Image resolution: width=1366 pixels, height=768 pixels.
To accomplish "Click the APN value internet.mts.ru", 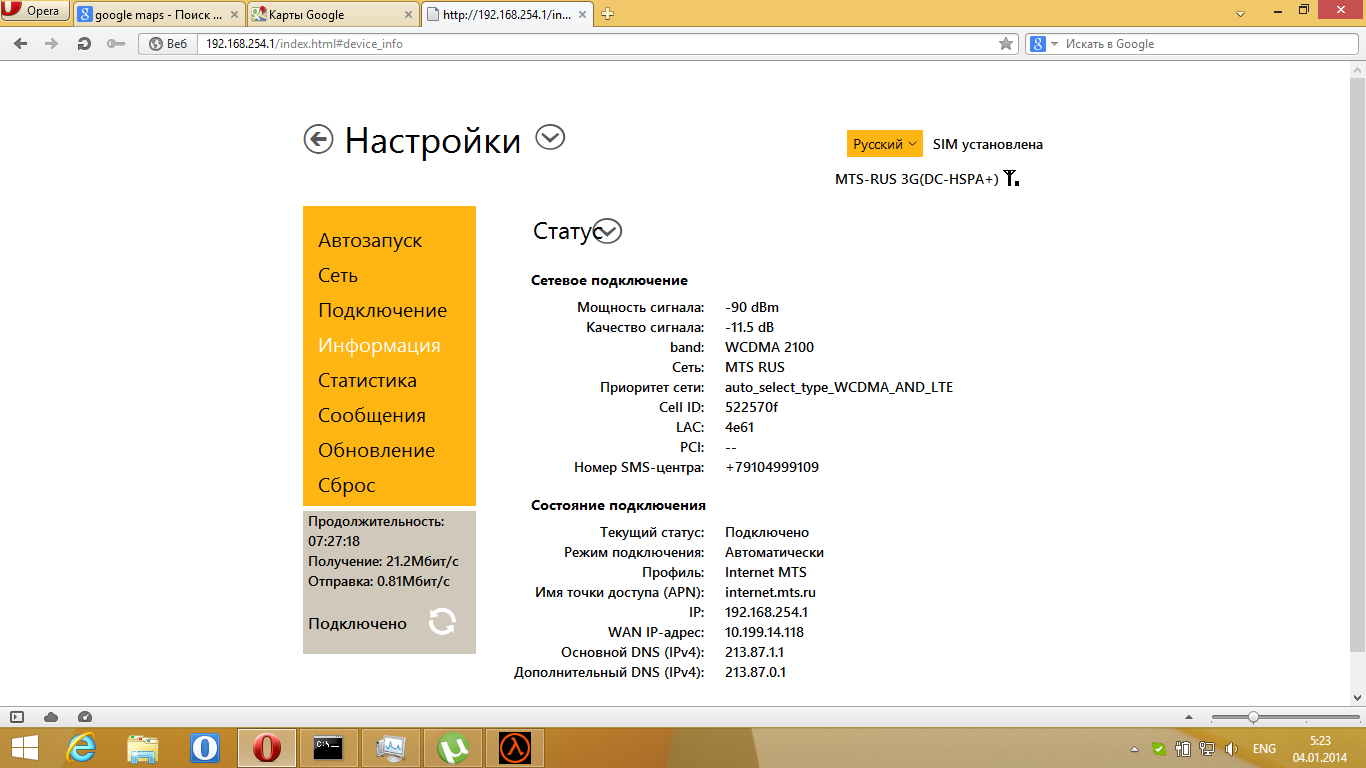I will click(771, 592).
